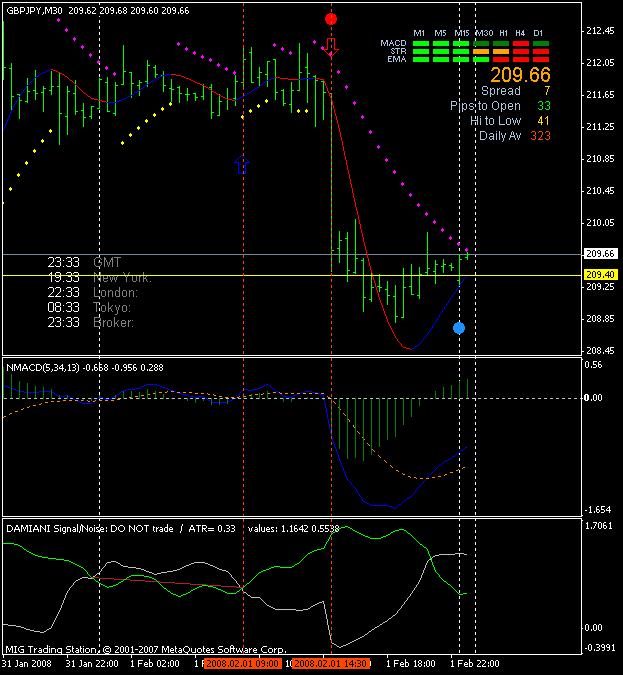Click the 210.05 price axis label
623x675 pixels.
tap(600, 223)
